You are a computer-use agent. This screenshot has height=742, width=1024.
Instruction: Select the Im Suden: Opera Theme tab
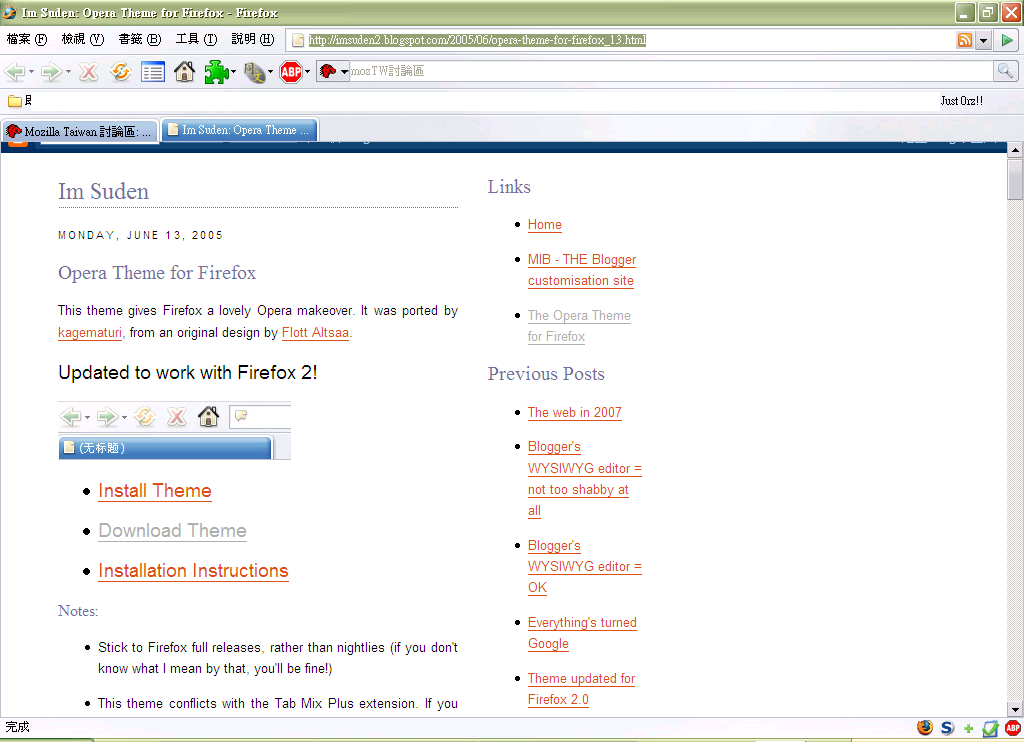[x=239, y=130]
